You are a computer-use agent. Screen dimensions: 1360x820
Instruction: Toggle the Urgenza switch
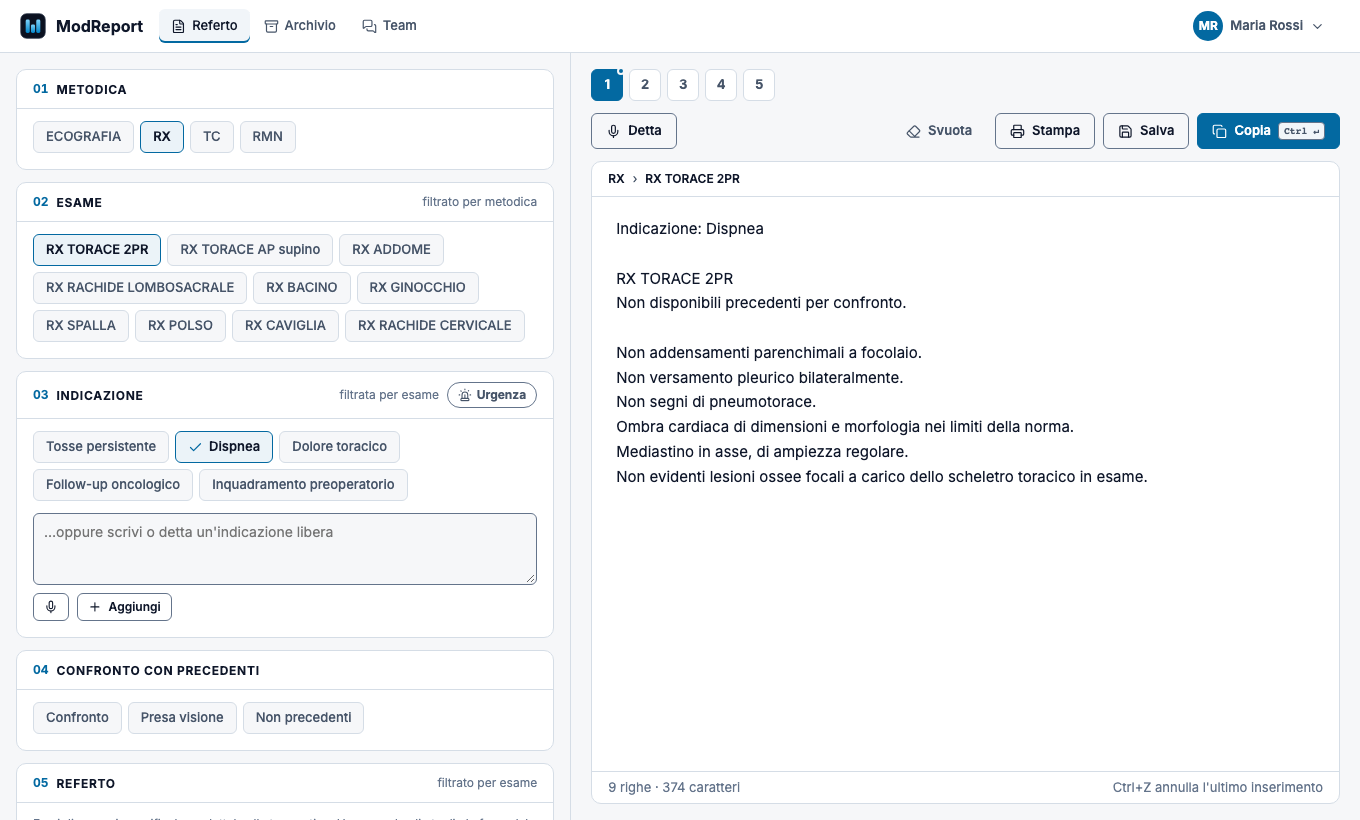(x=492, y=395)
